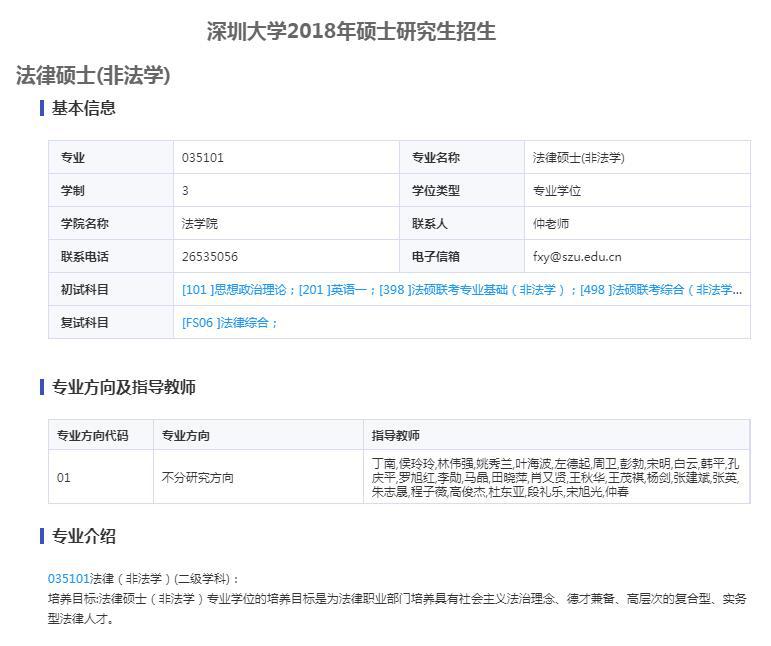Image resolution: width=771 pixels, height=646 pixels.
Task: Click the 专业学位 value cell
Action: coord(637,190)
